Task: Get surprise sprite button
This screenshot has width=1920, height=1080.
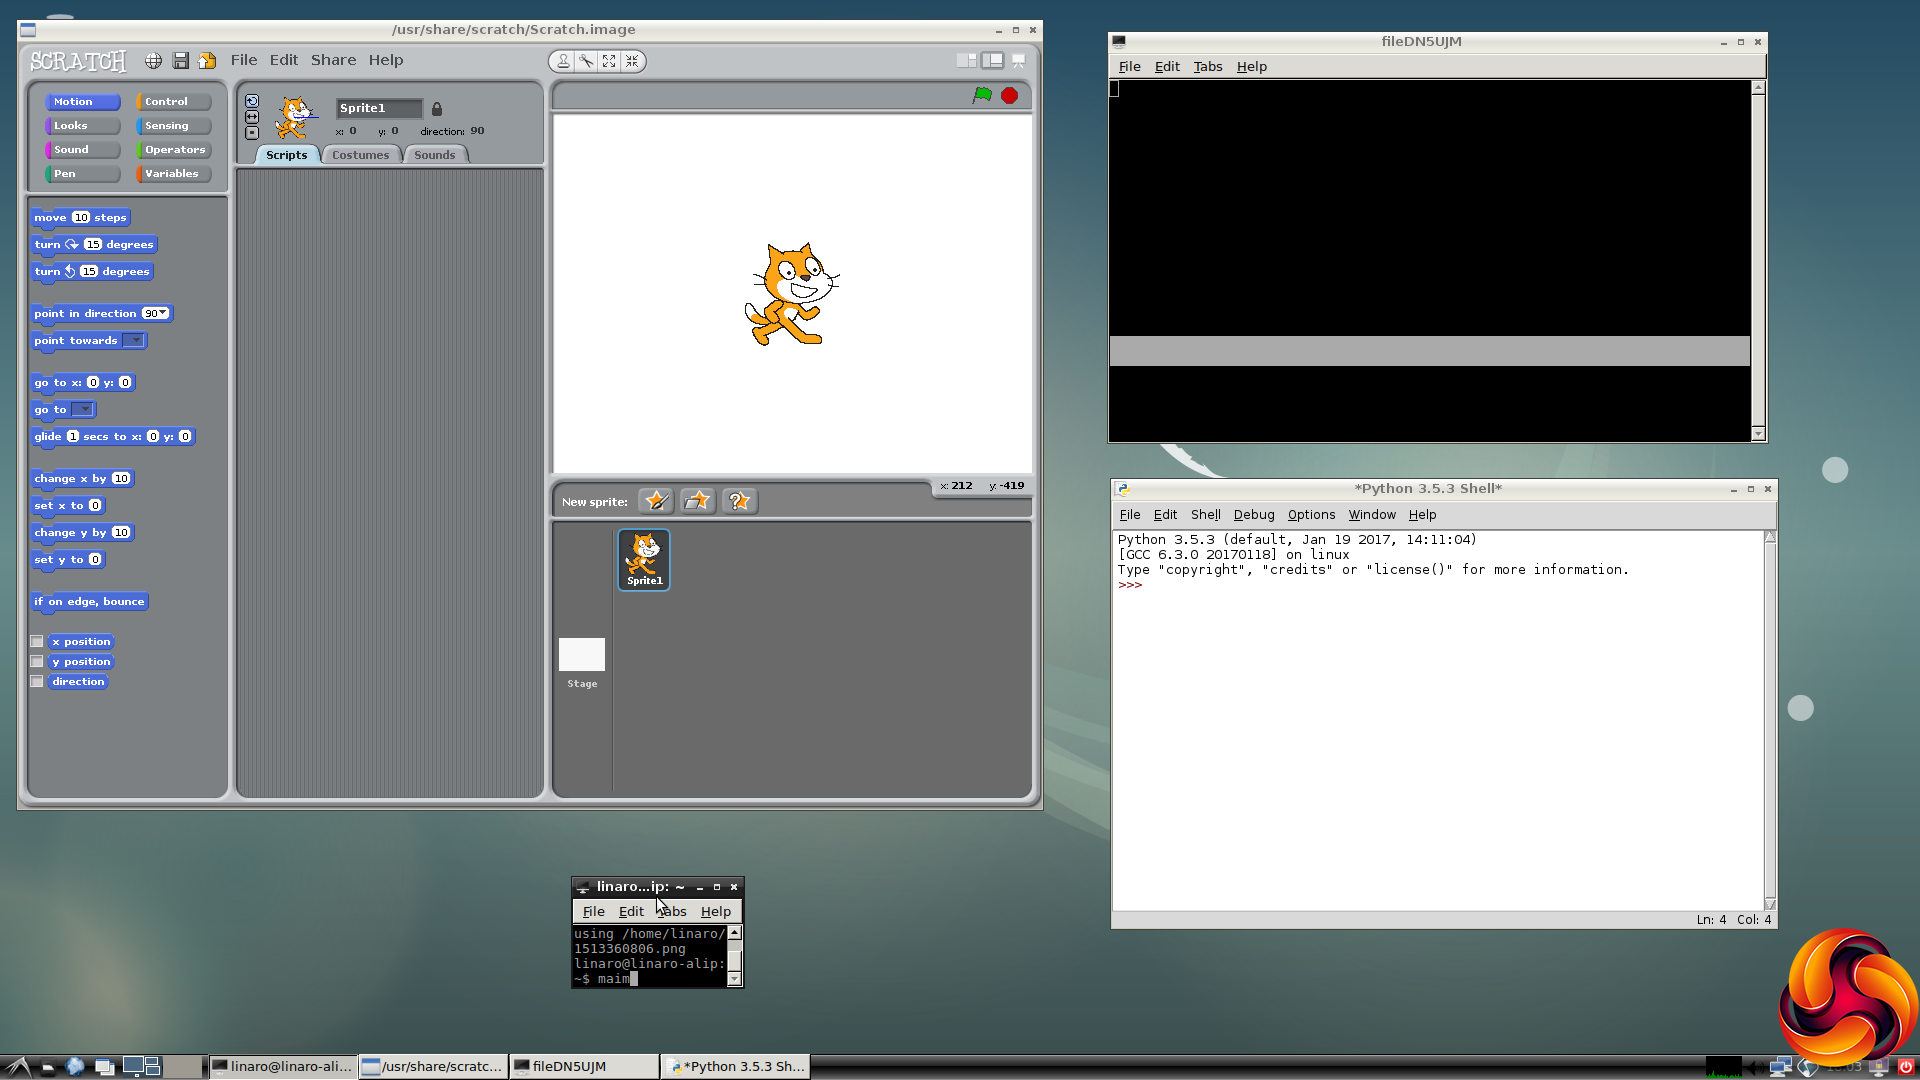Action: pyautogui.click(x=739, y=501)
